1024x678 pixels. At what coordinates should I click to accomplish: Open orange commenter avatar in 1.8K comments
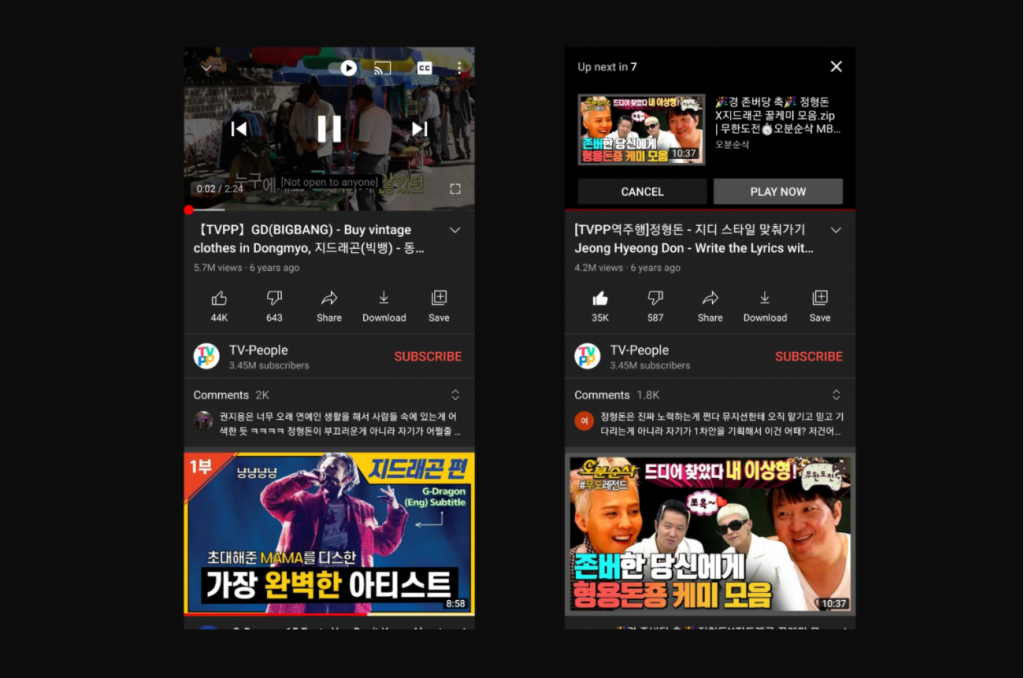point(584,421)
